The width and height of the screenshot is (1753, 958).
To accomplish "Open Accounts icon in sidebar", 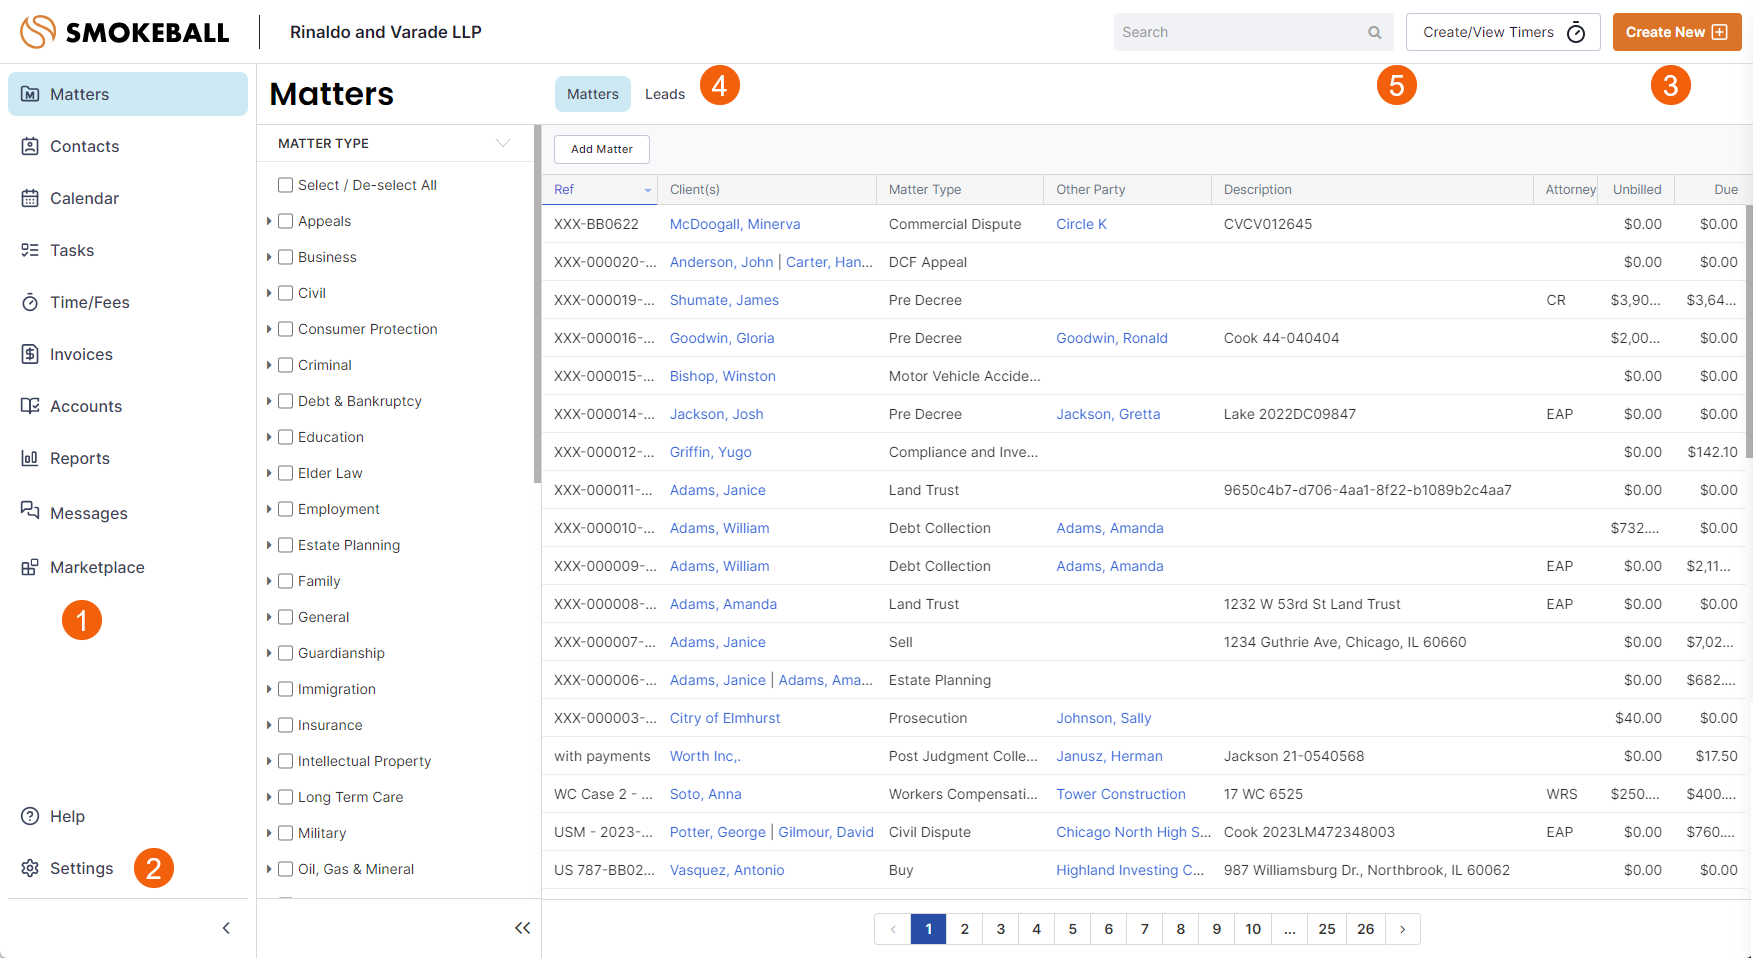I will 30,406.
